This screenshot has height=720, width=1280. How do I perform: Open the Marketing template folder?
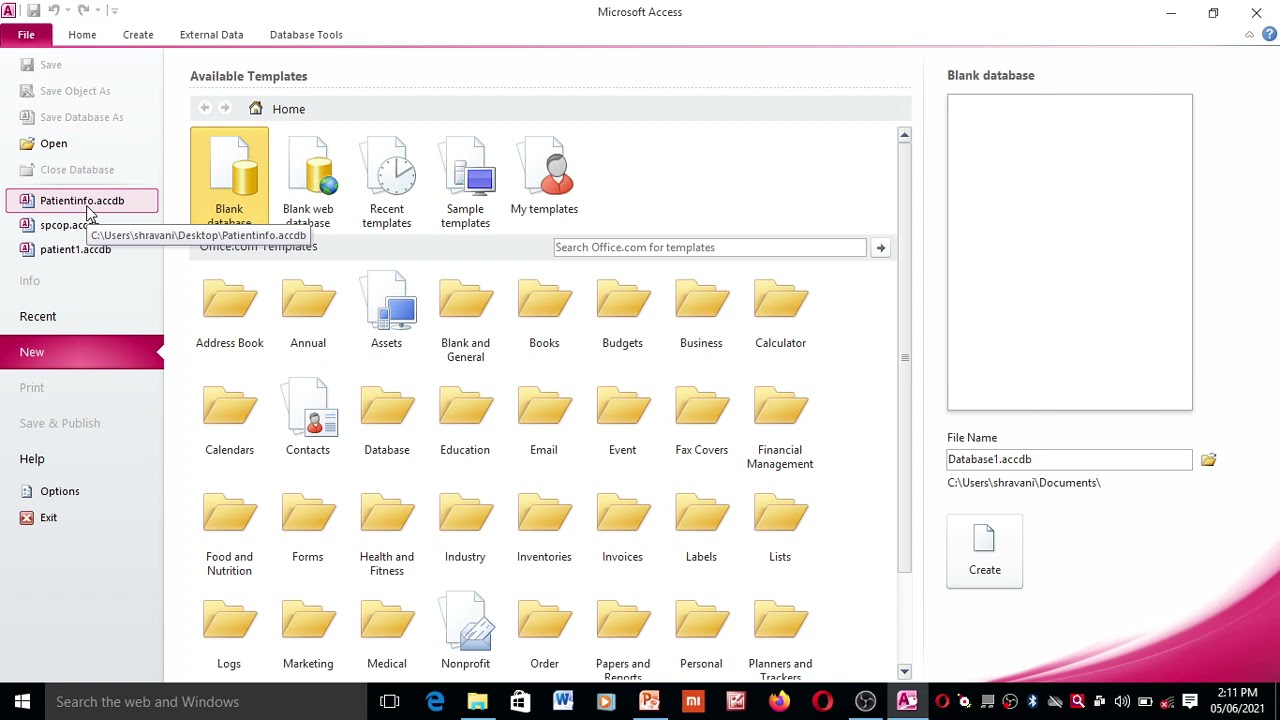308,634
